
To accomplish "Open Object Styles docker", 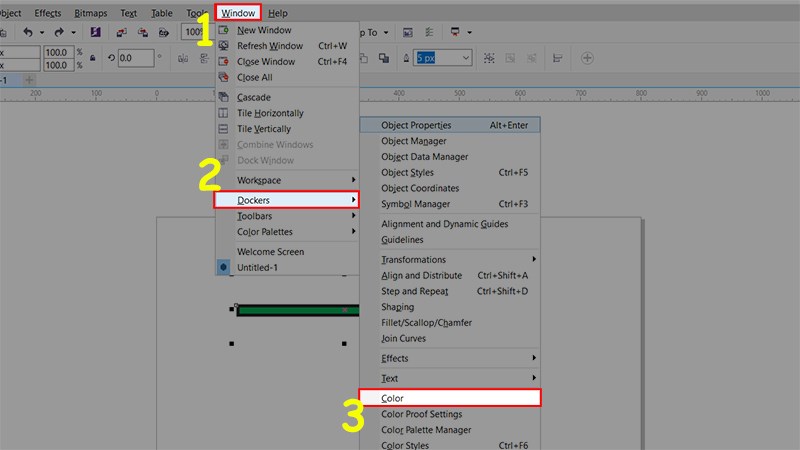I will (450, 172).
